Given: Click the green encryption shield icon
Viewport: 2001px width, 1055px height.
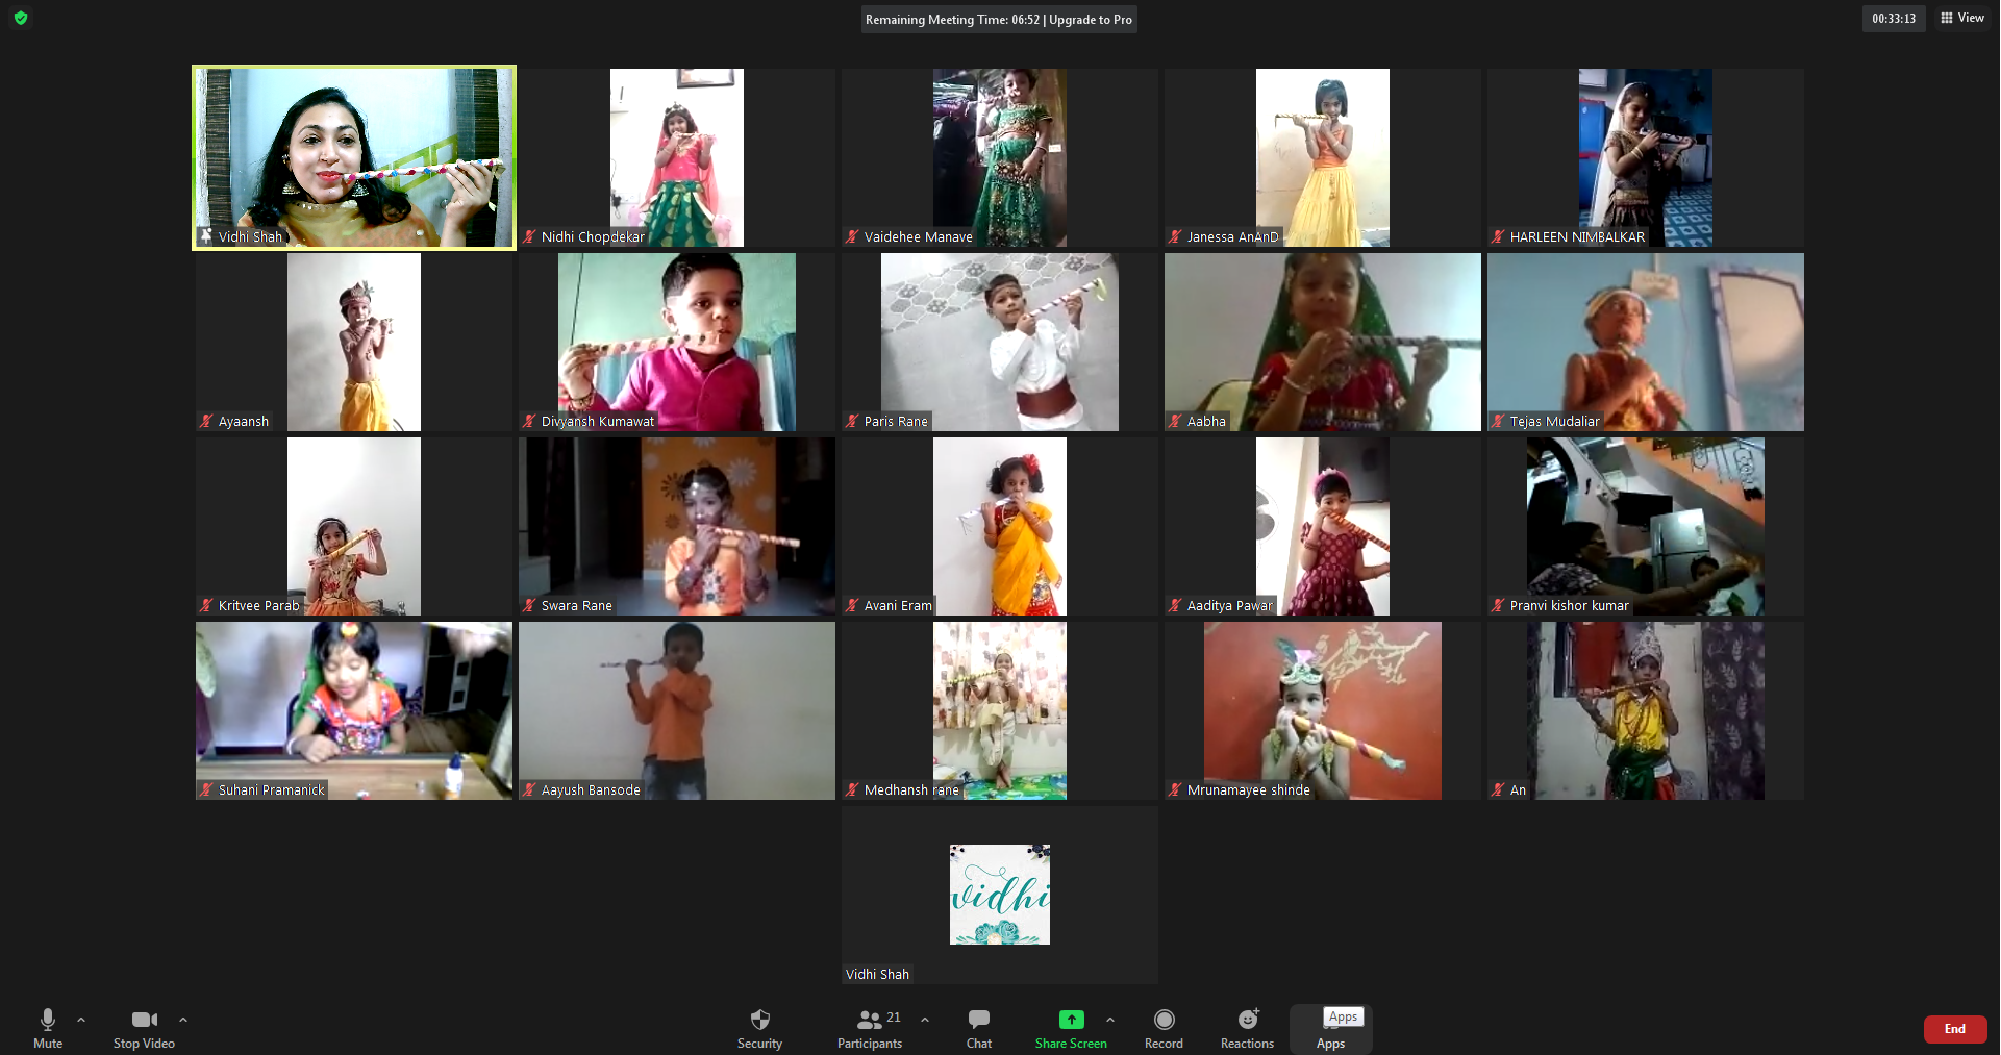Looking at the screenshot, I should click(x=21, y=18).
